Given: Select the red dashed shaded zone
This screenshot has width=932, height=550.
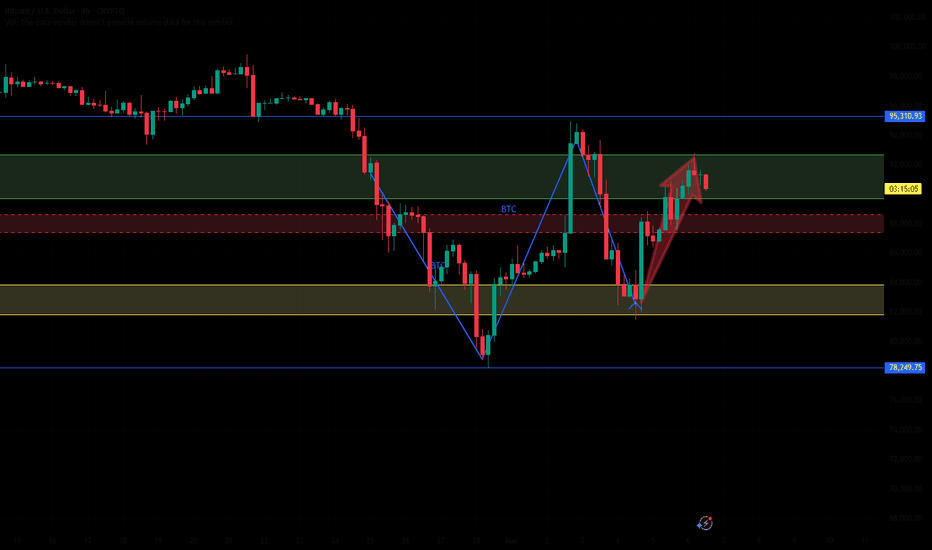Looking at the screenshot, I should point(442,224).
